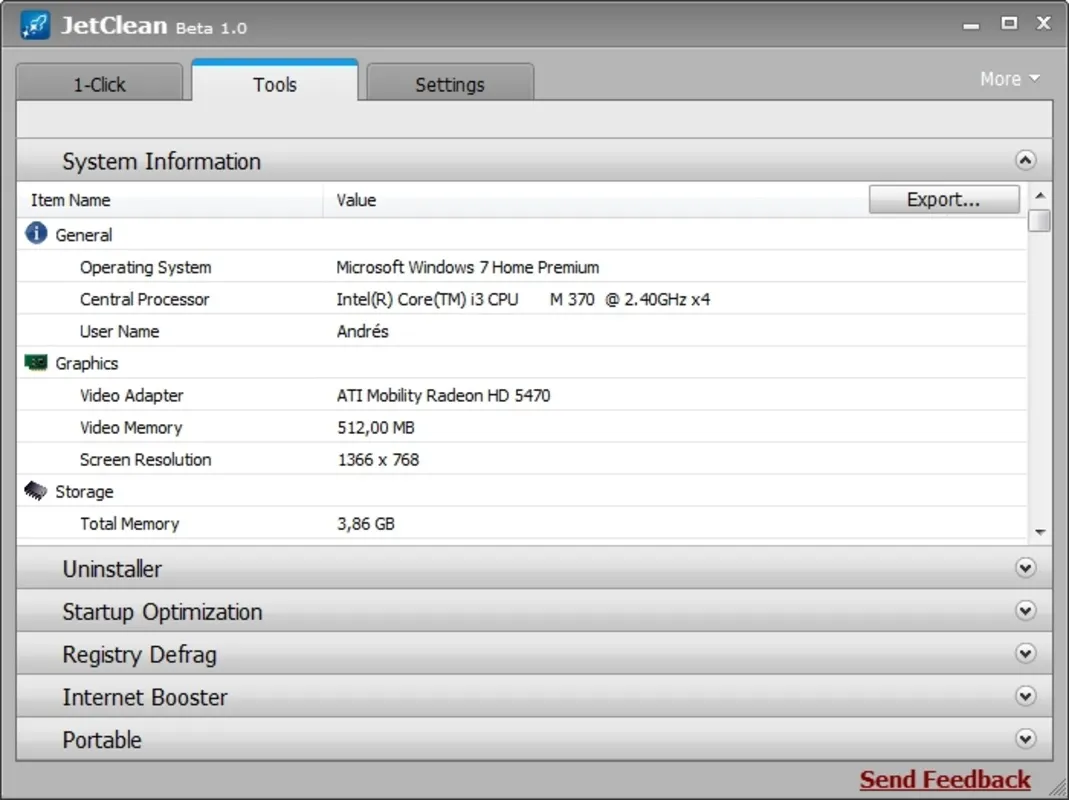The image size is (1069, 800).
Task: Click the Internet Booster section title
Action: (145, 697)
